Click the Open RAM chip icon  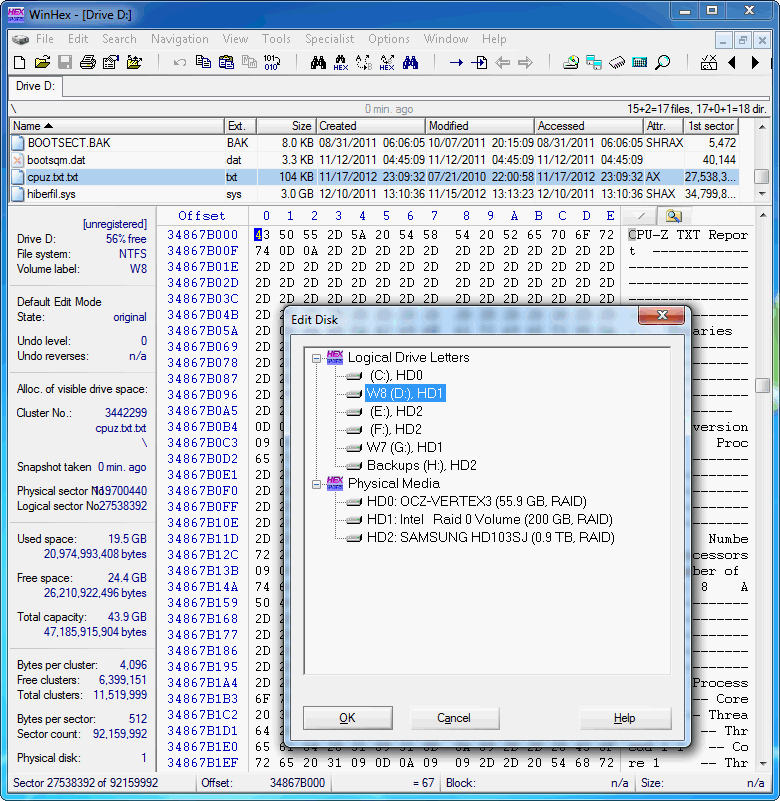click(x=617, y=62)
